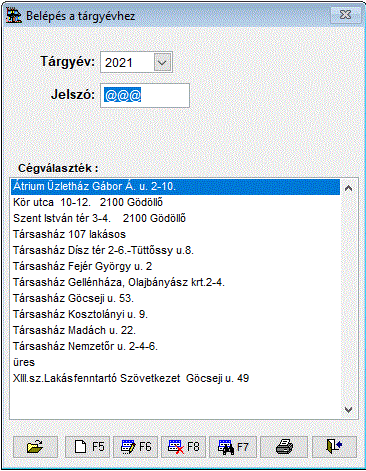Click the open folder icon button

[35, 446]
